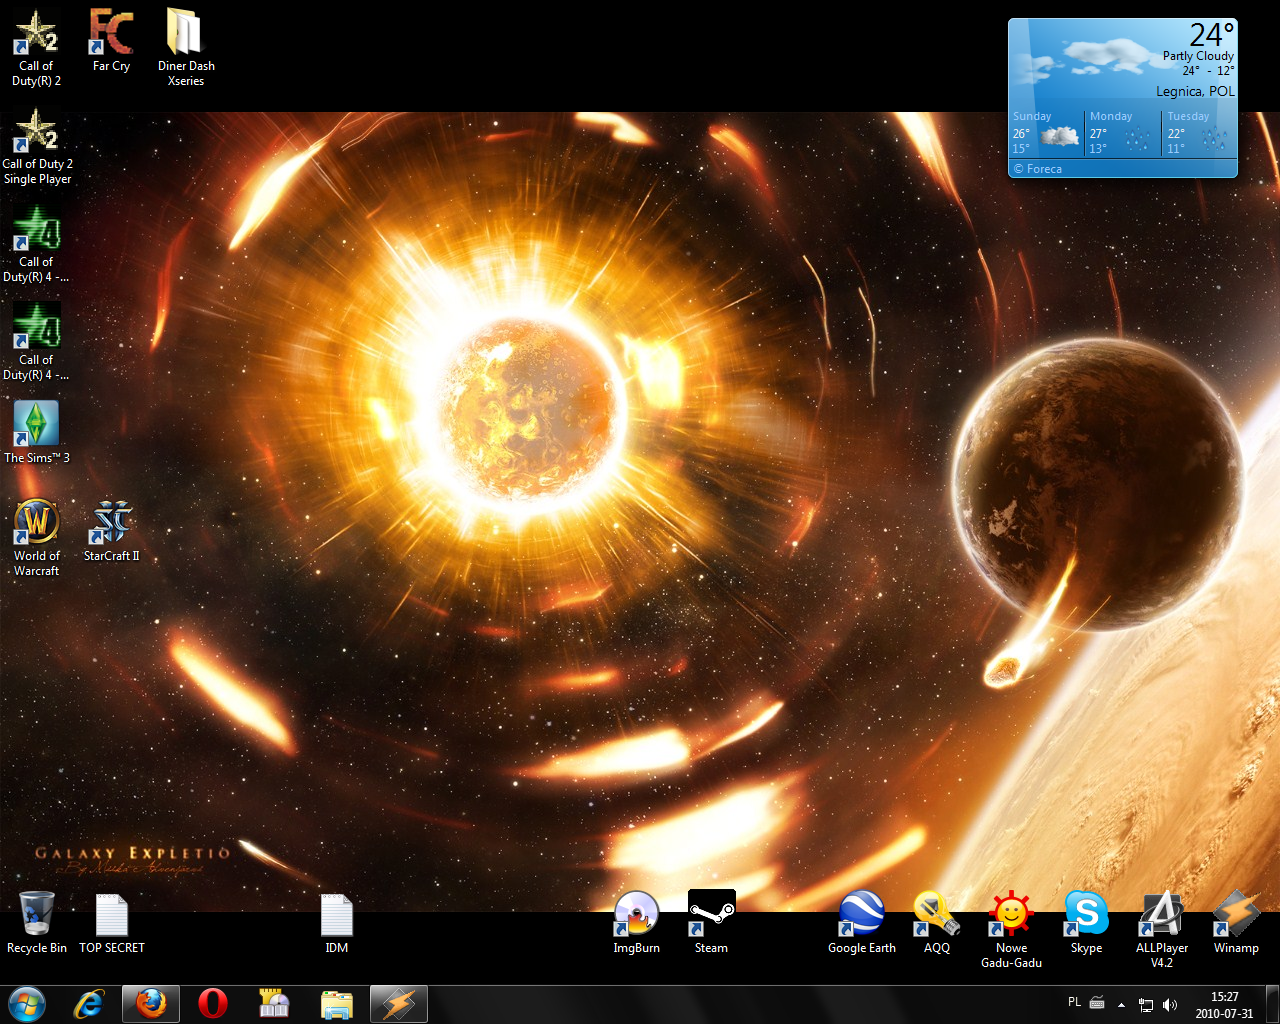Click the PL language indicator
This screenshot has height=1024, width=1280.
(1074, 1002)
